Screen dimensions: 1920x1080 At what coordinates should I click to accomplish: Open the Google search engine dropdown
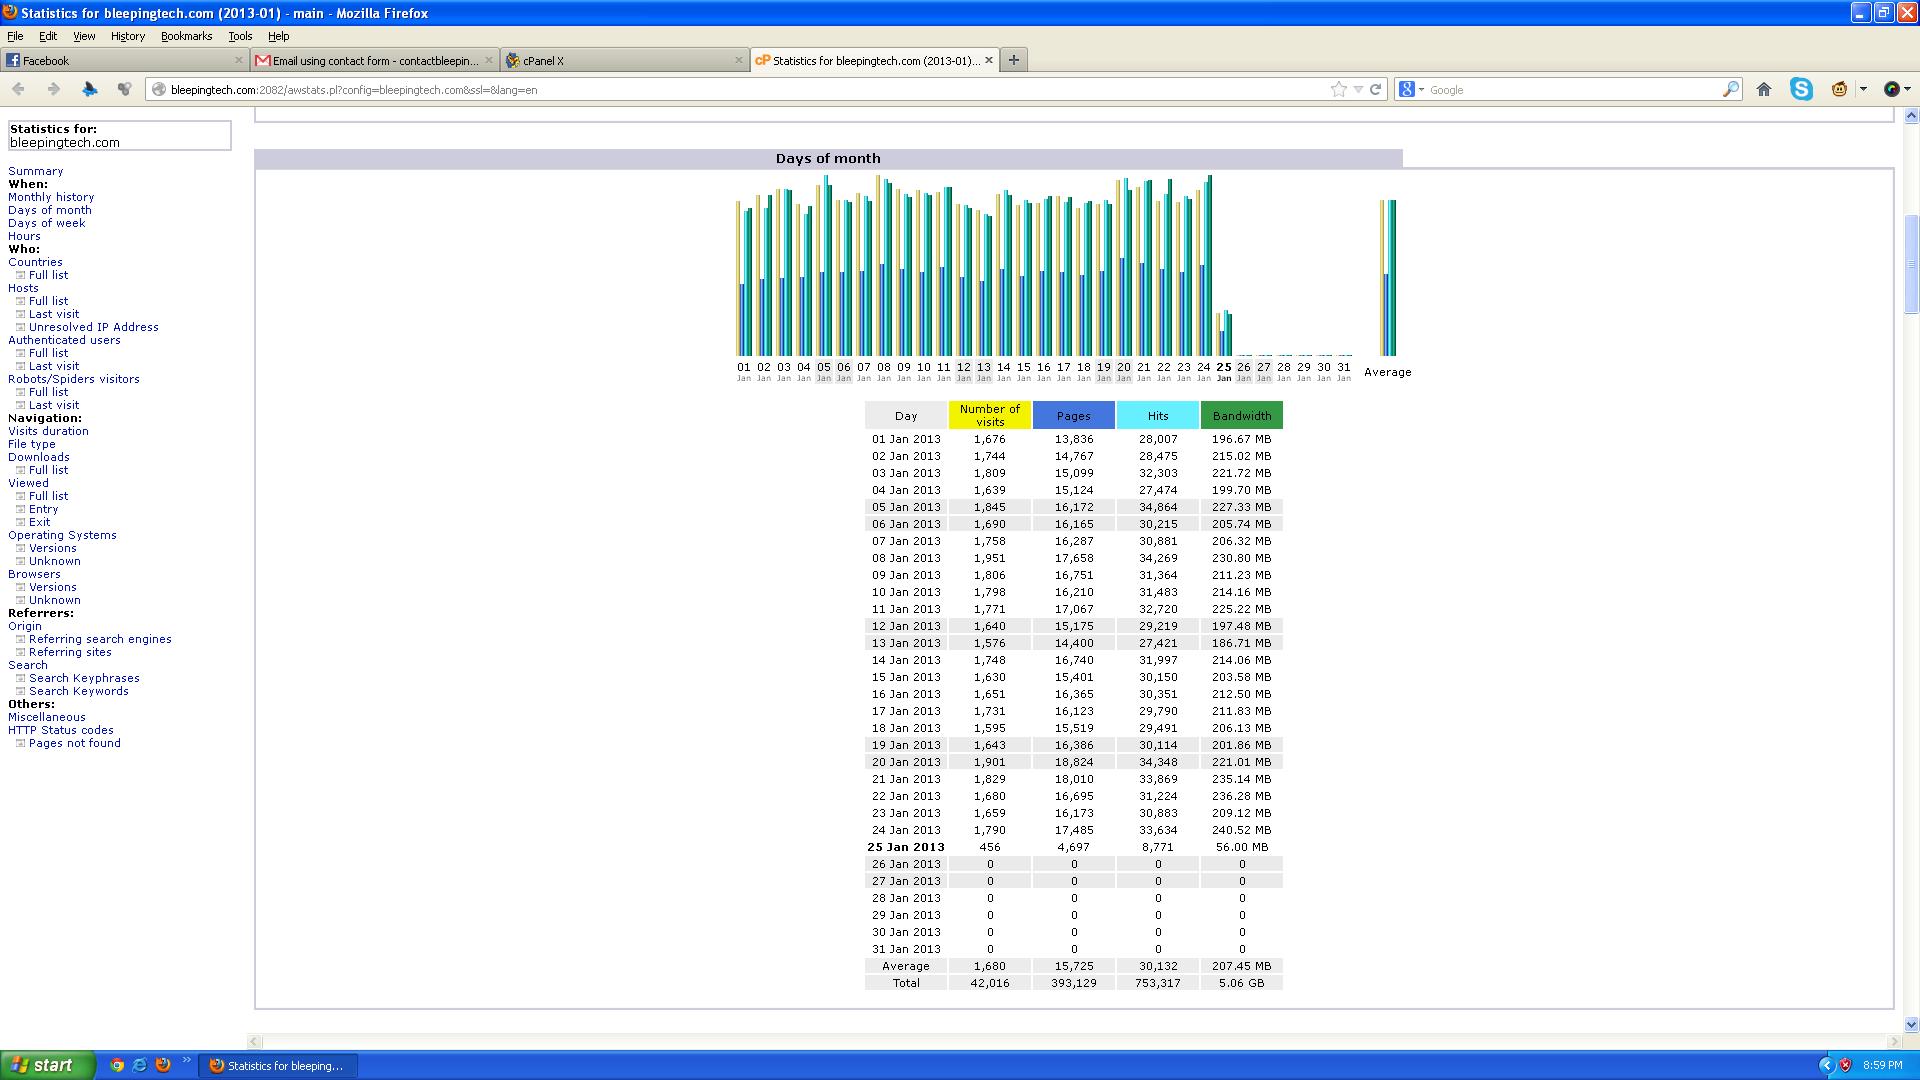(1411, 90)
